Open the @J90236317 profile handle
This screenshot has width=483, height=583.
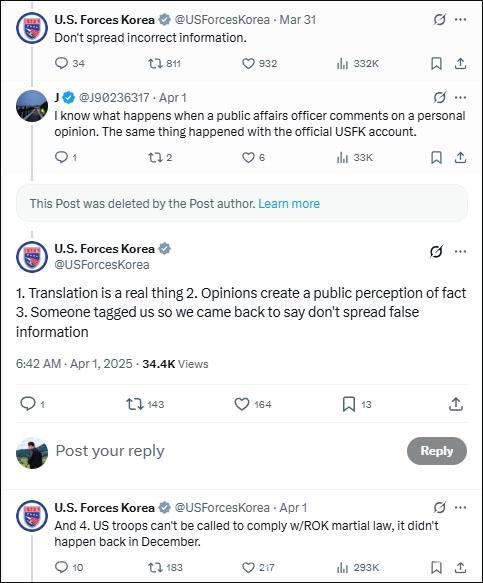click(x=114, y=98)
